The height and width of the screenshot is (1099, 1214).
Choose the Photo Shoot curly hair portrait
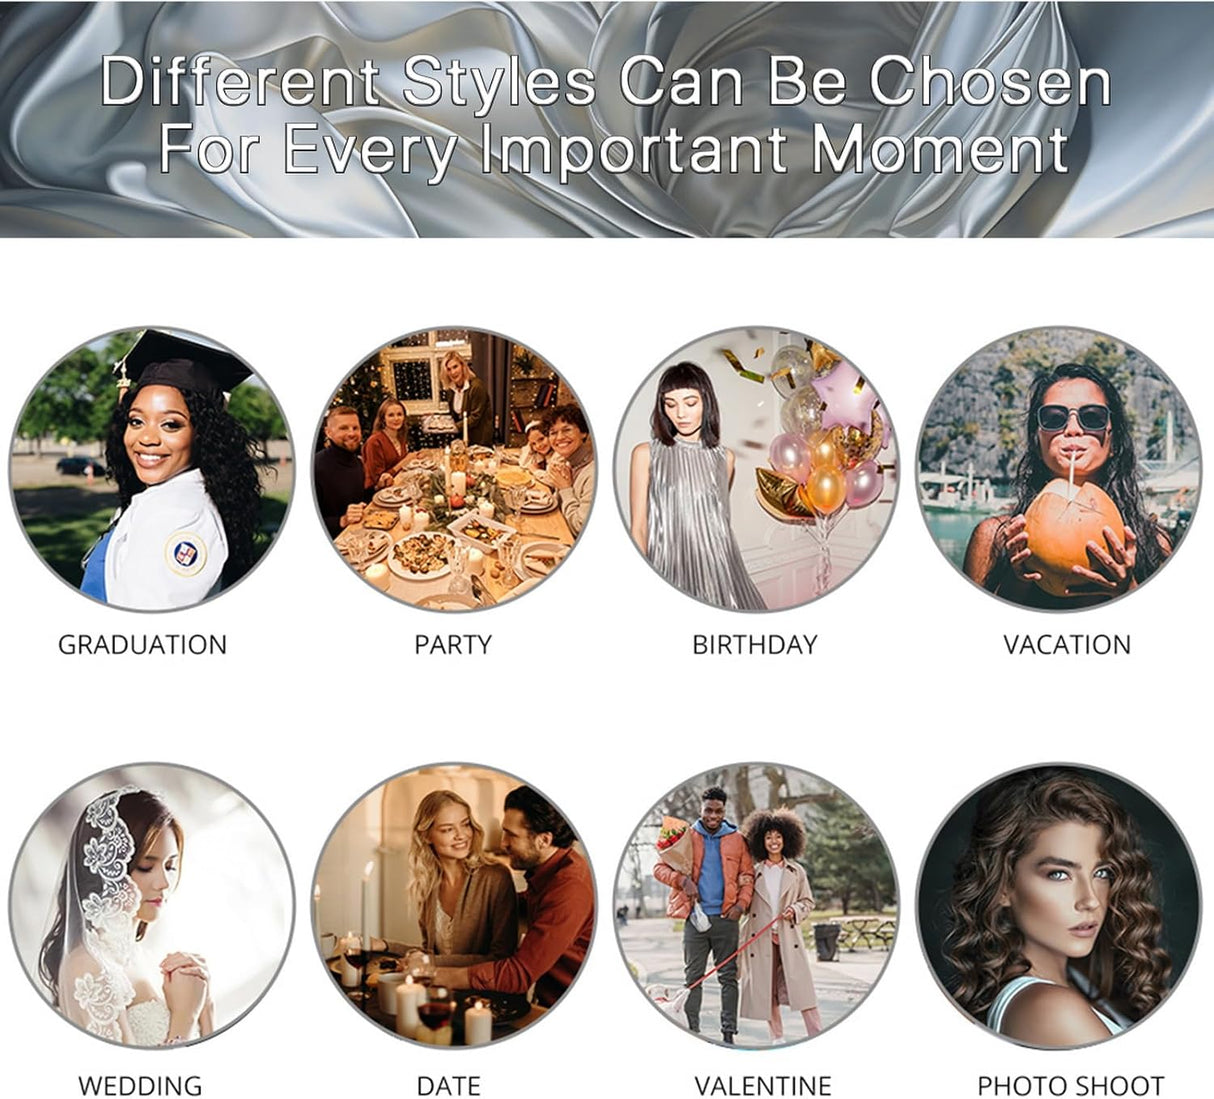[1059, 905]
